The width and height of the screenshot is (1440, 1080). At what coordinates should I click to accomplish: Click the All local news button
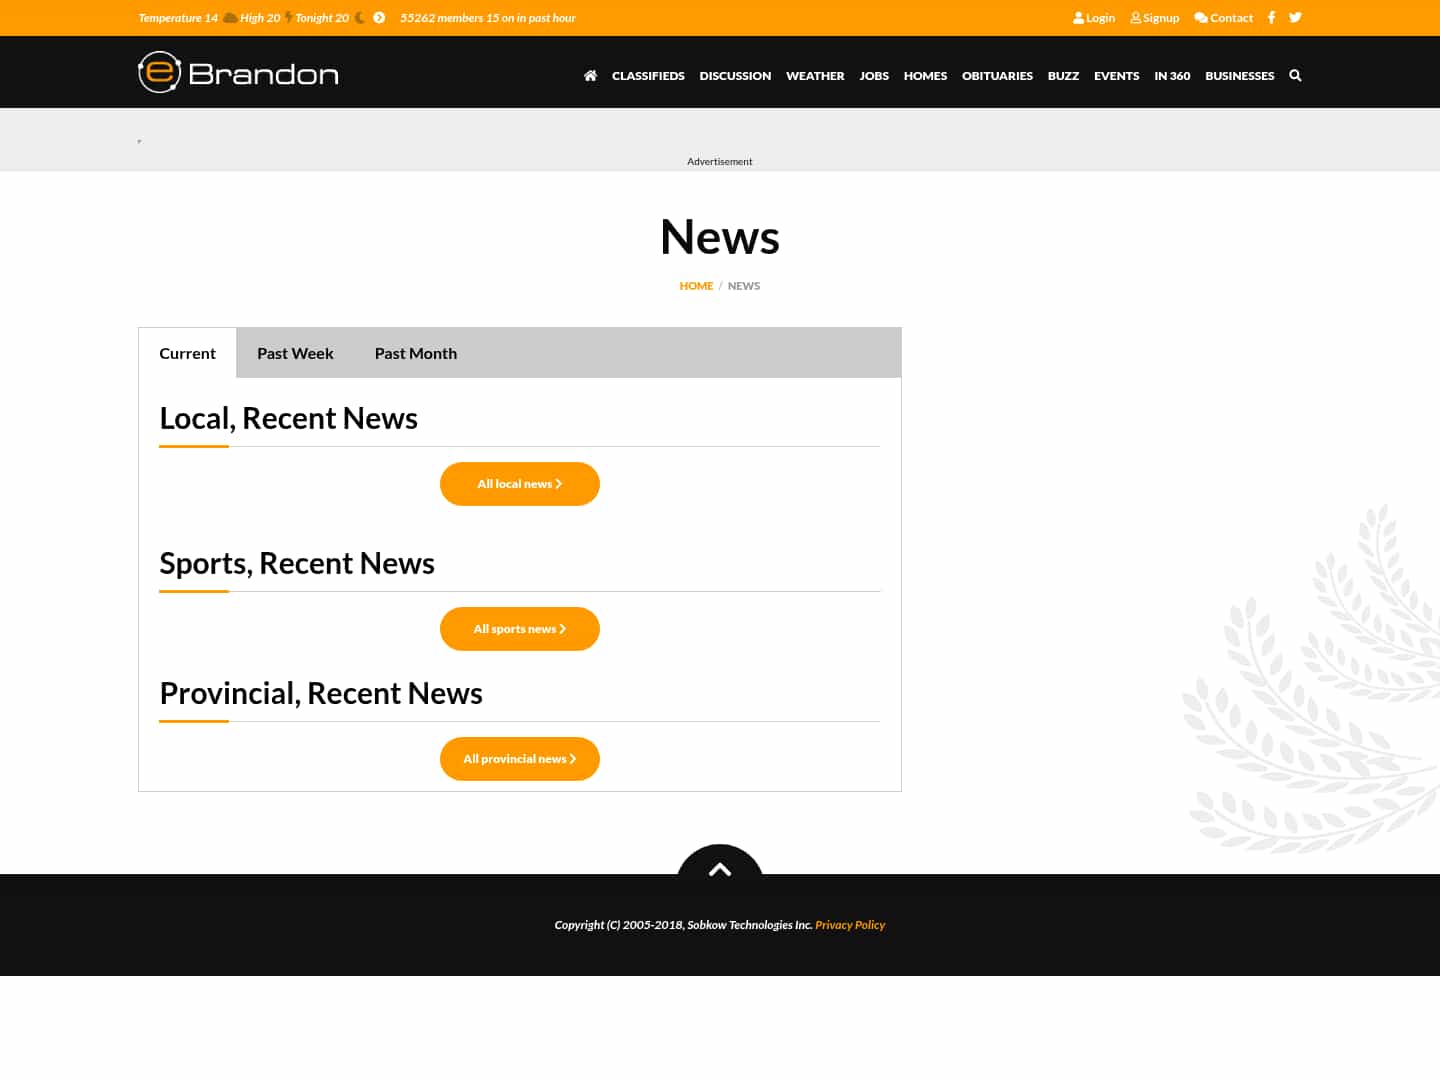pos(520,484)
